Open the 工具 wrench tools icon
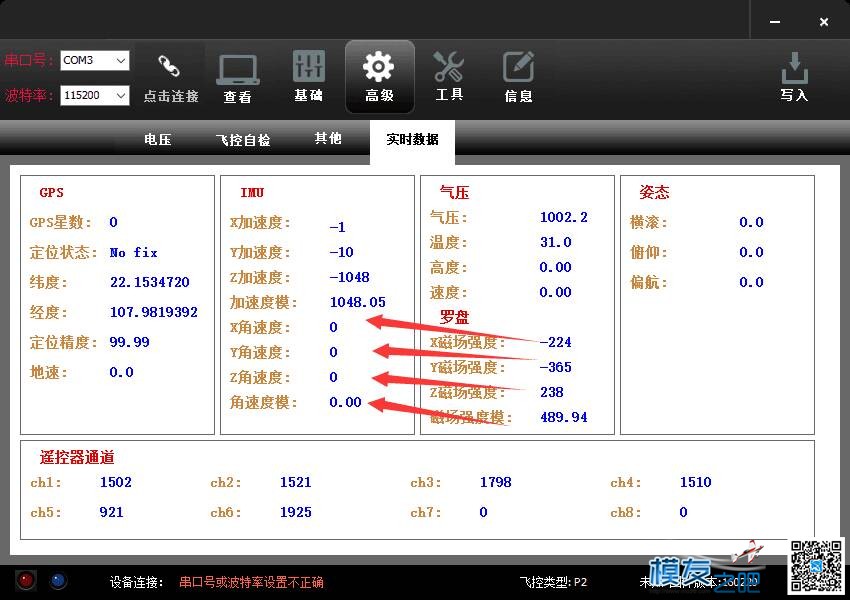 pyautogui.click(x=448, y=66)
